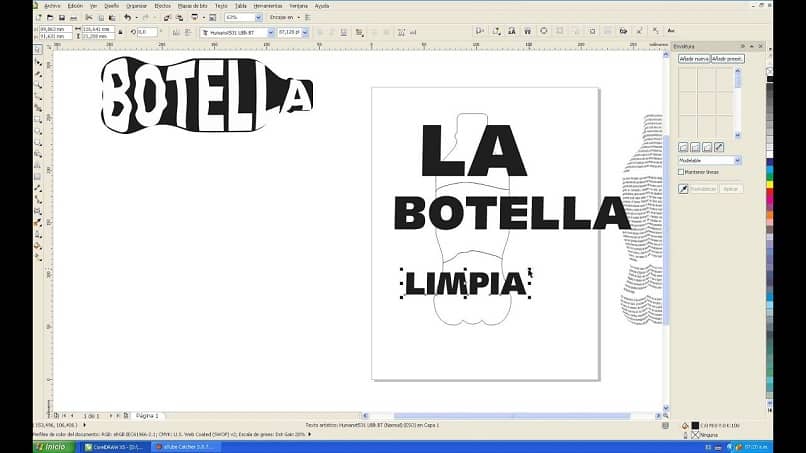The width and height of the screenshot is (806, 453).
Task: Click the Envoltura panel eyedropper icon
Action: coord(683,189)
